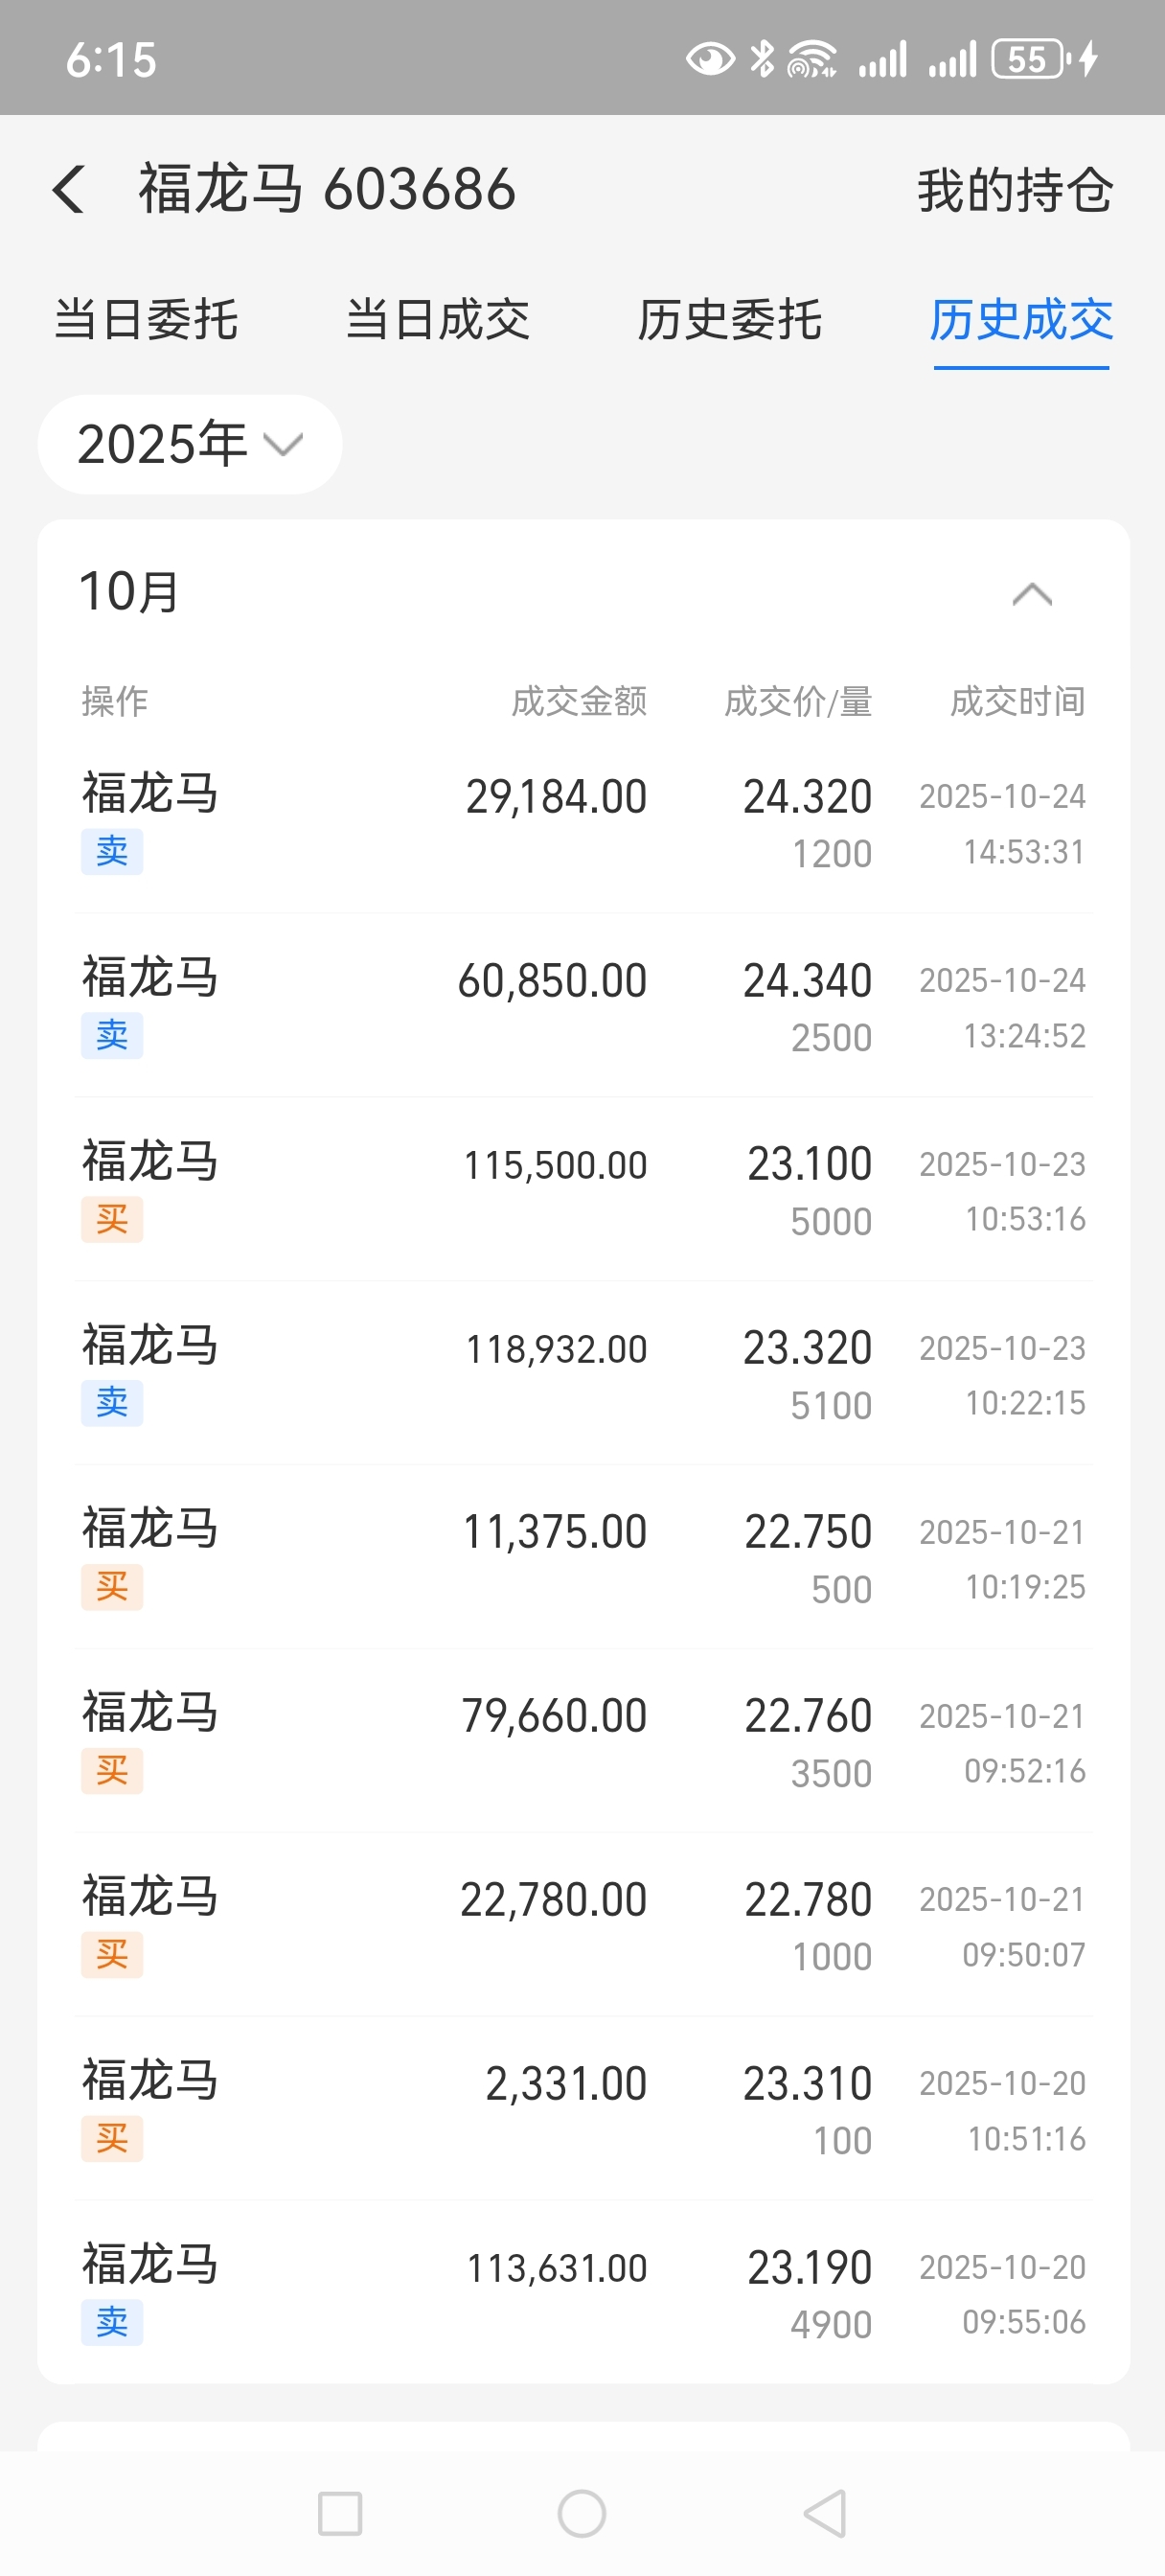This screenshot has width=1165, height=2576.
Task: Open the 60,850.00 sell trade record
Action: point(582,1005)
